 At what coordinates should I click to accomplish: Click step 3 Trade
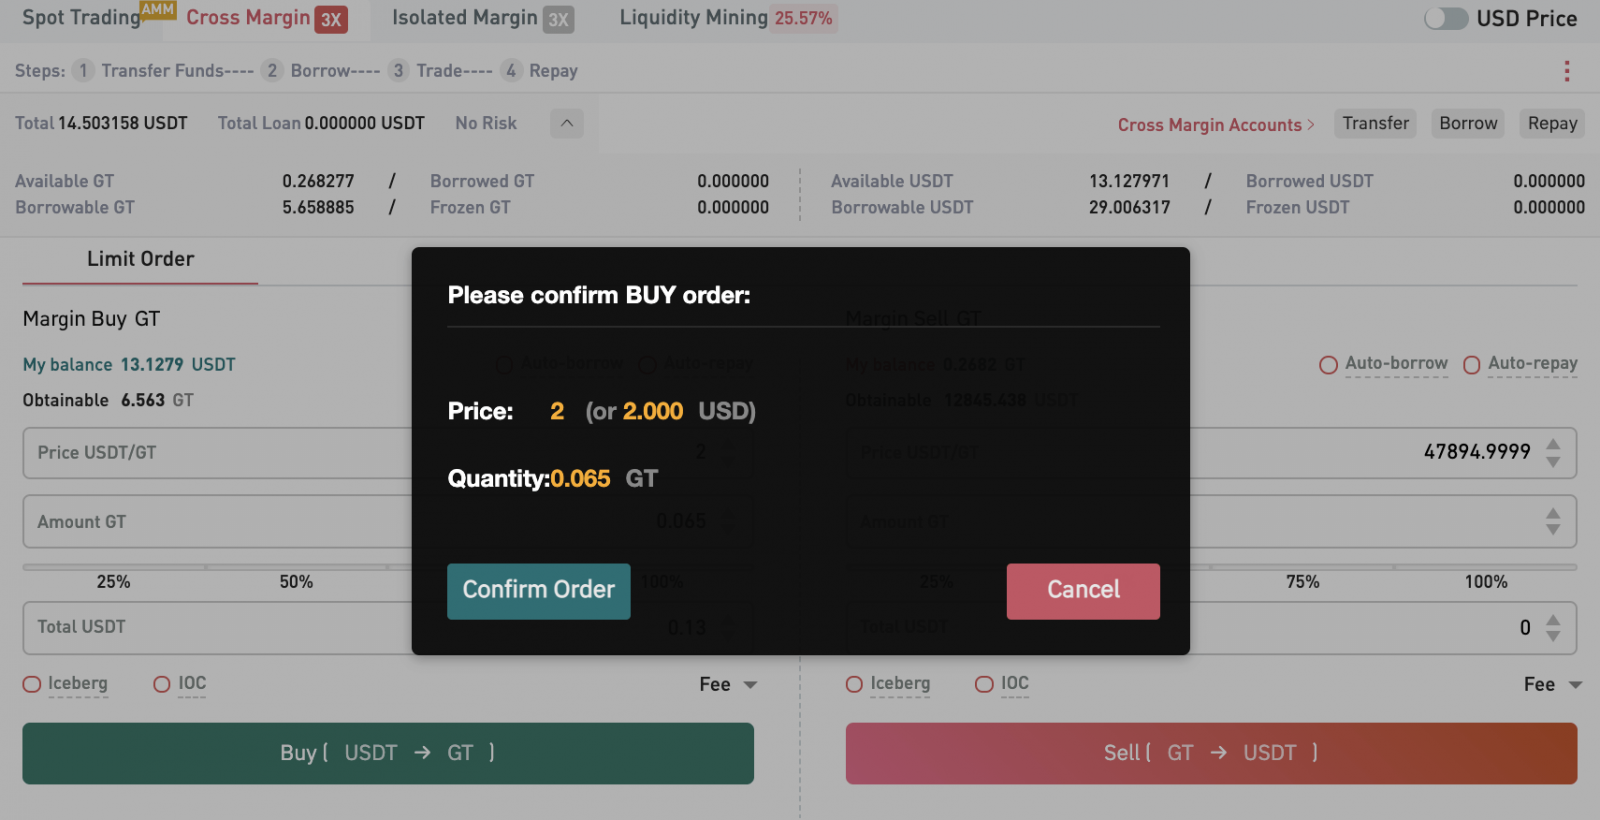pos(440,71)
